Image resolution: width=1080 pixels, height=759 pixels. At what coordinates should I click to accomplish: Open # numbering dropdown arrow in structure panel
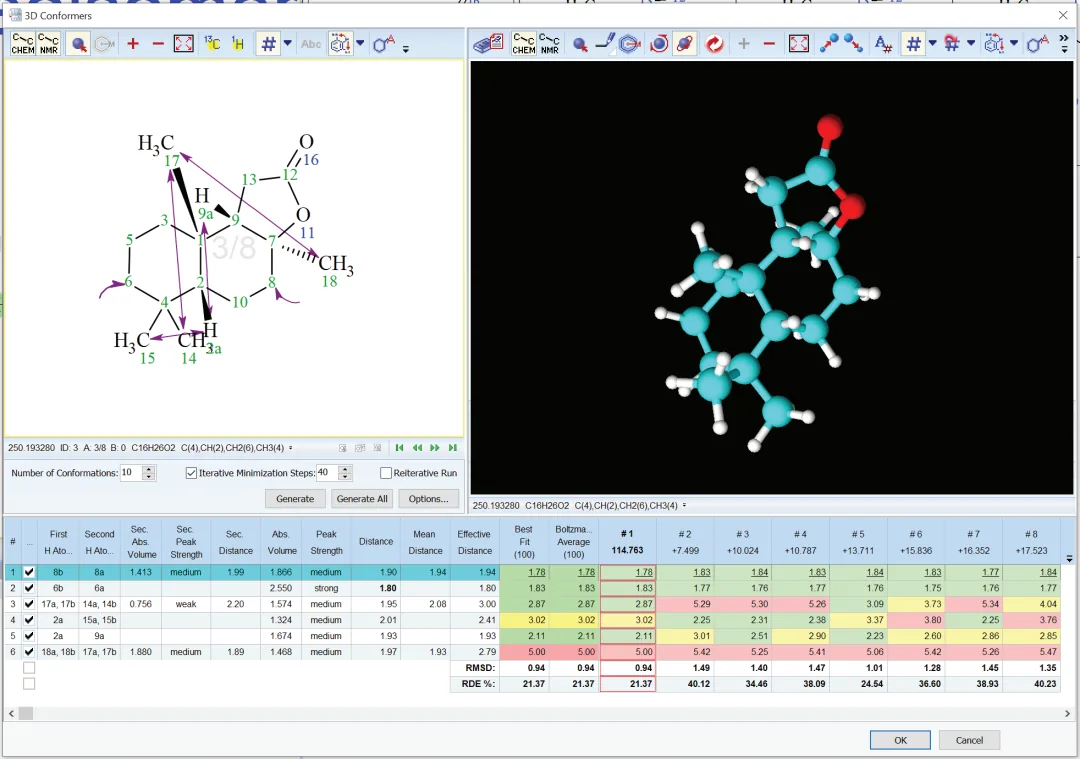click(288, 43)
